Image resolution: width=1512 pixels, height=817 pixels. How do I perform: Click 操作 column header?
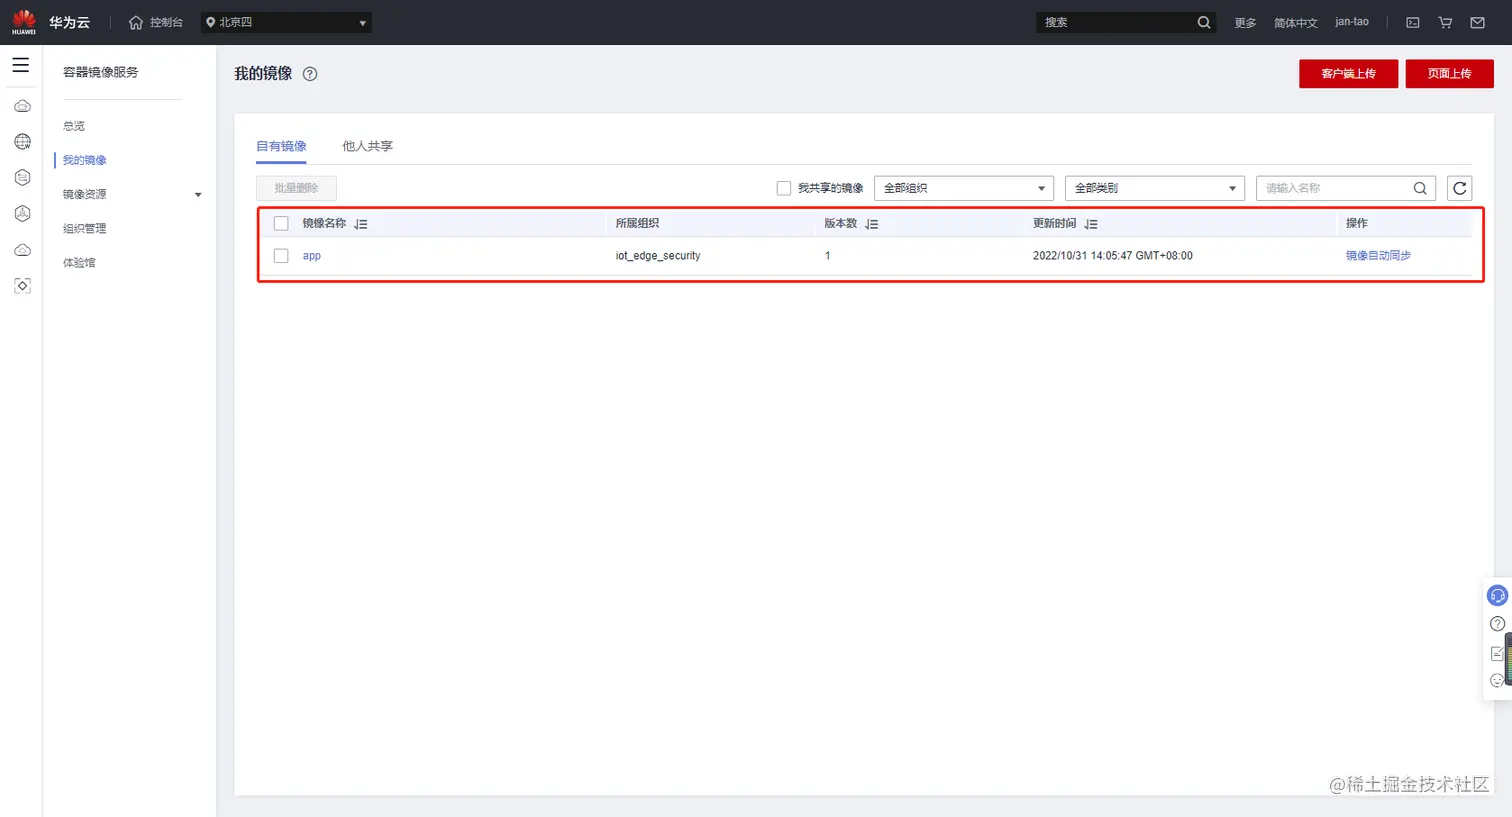point(1356,223)
